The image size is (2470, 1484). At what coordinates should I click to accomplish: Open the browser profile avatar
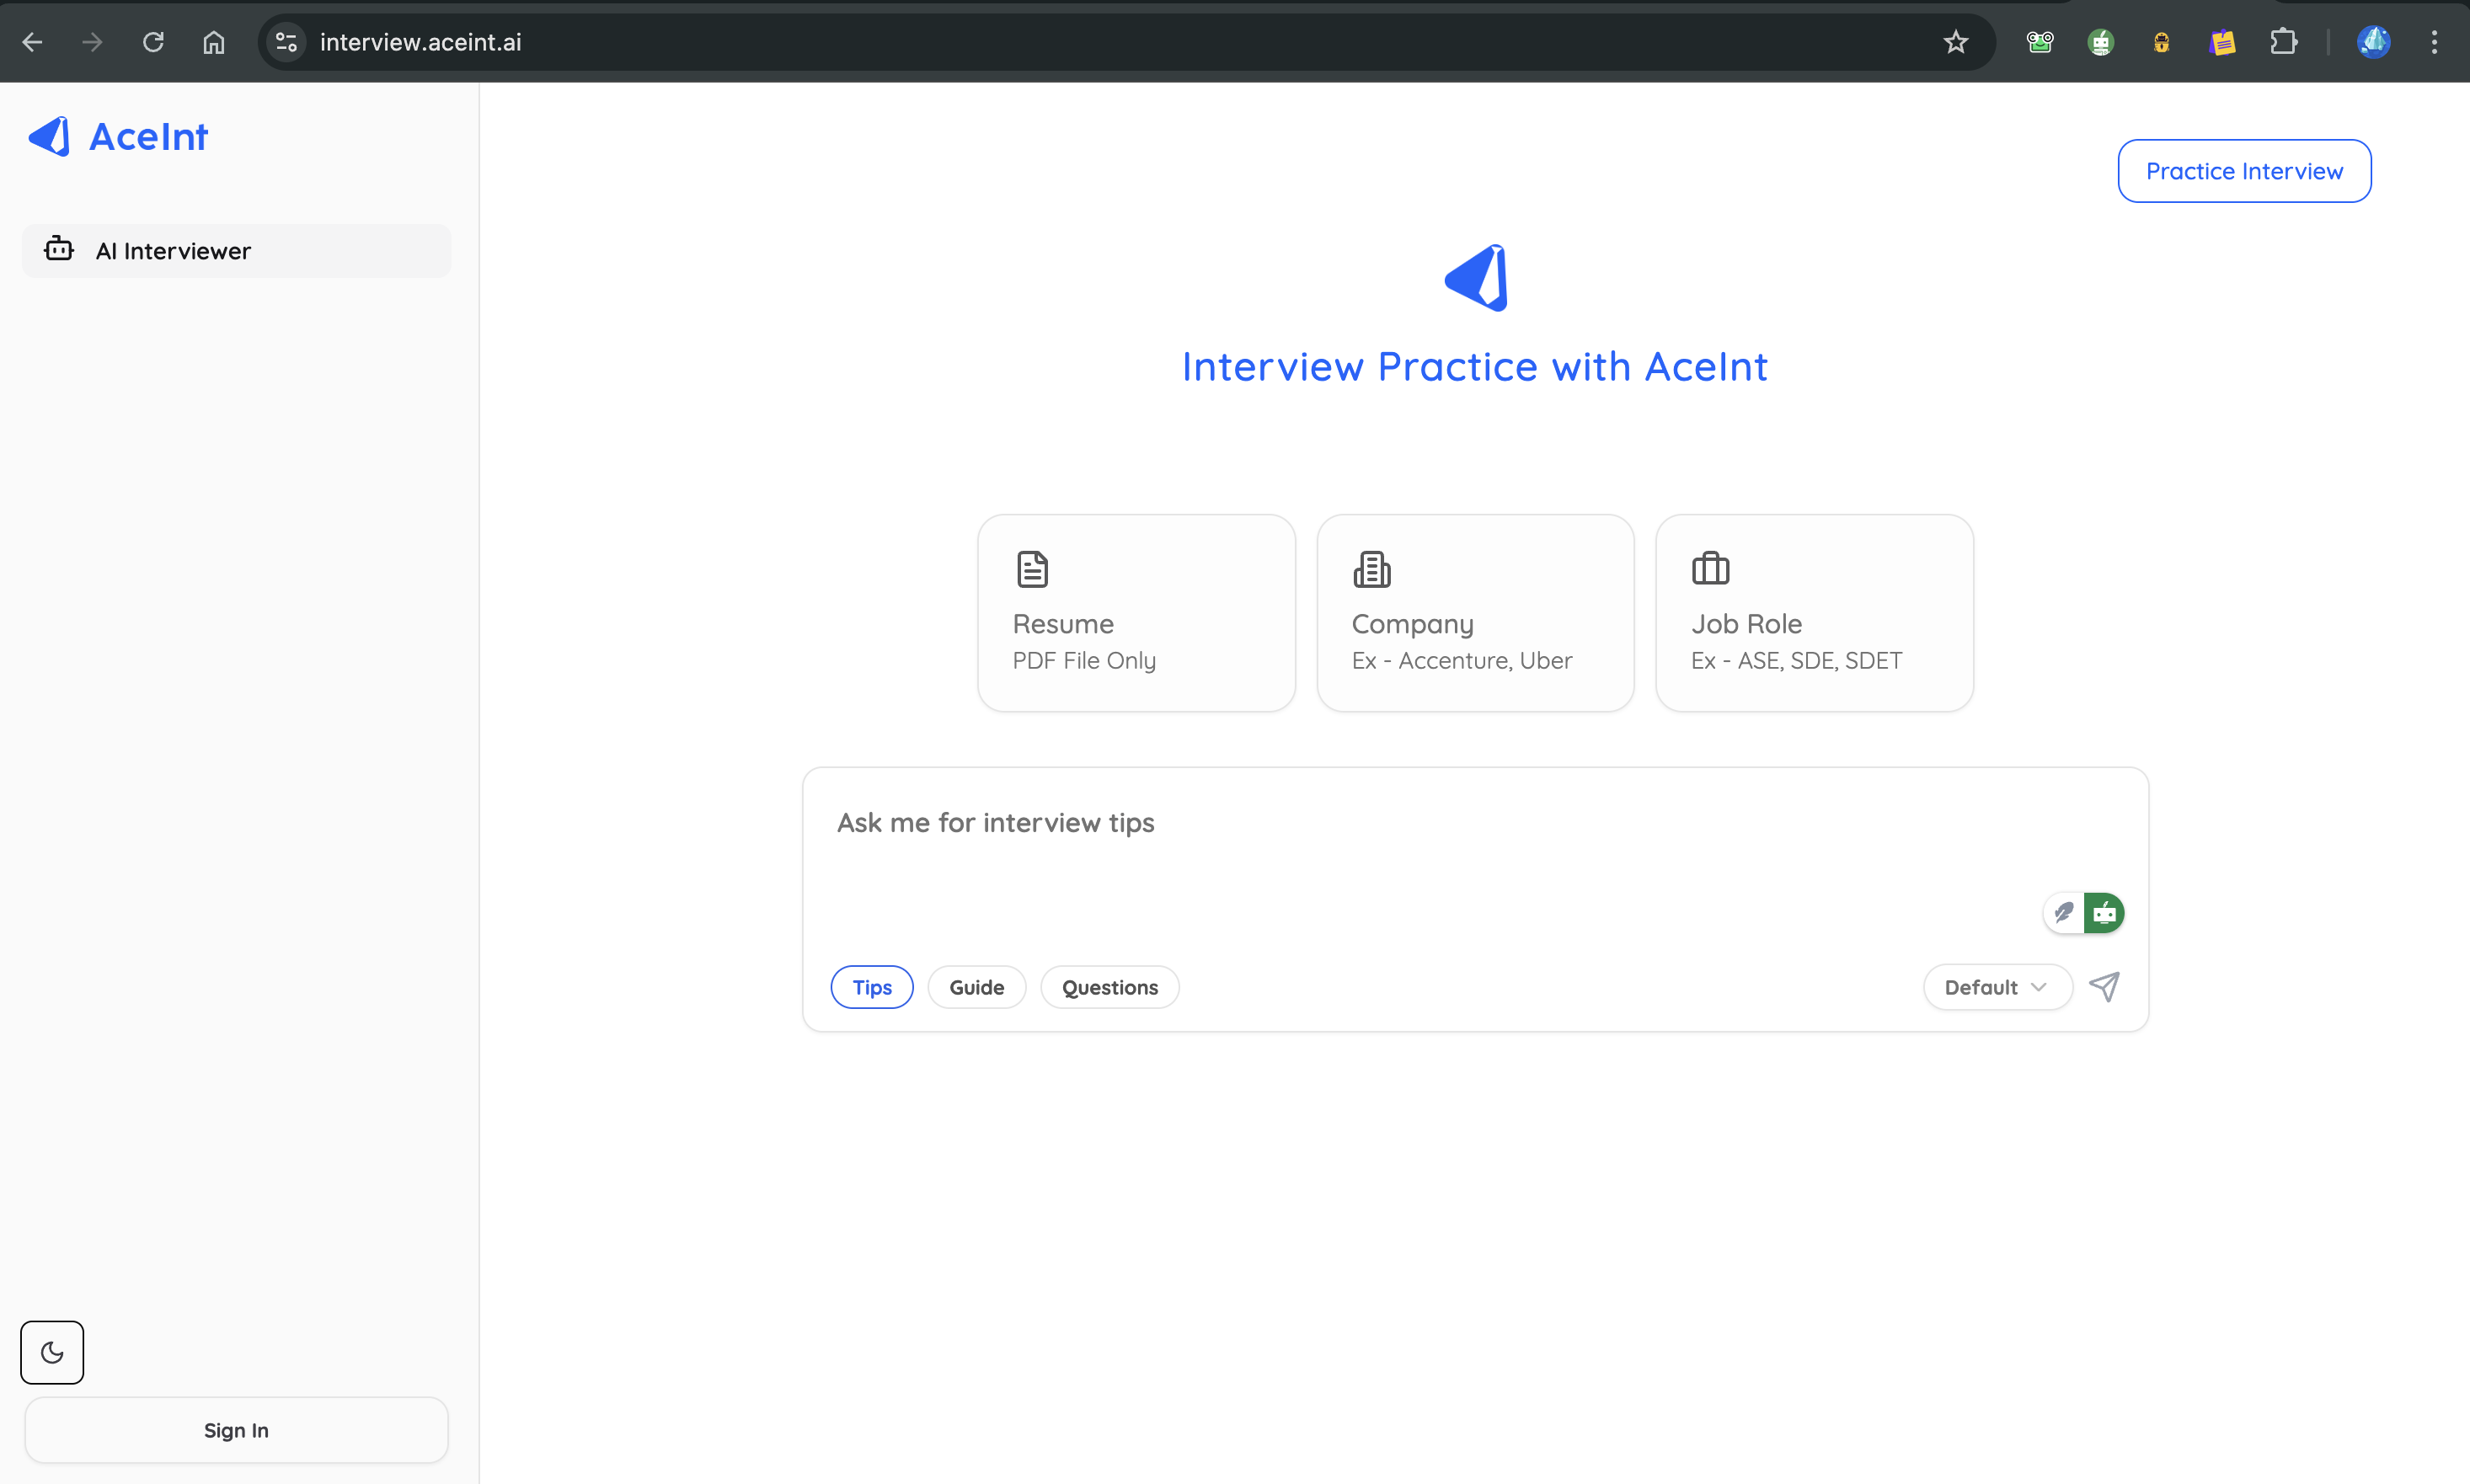point(2373,42)
